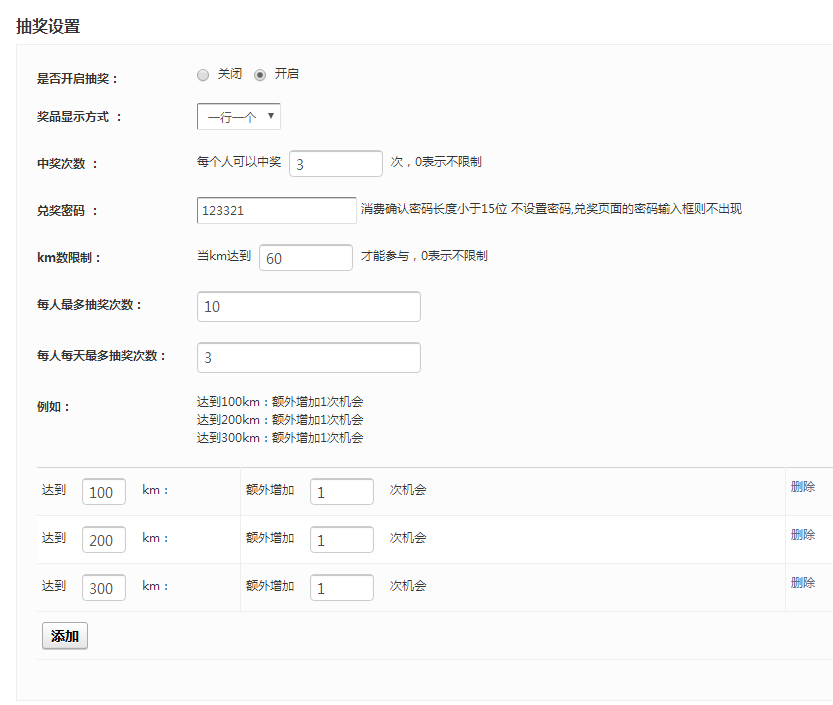Click the 每人最多抽奖次数 field
Image resolution: width=833 pixels, height=705 pixels.
(308, 307)
